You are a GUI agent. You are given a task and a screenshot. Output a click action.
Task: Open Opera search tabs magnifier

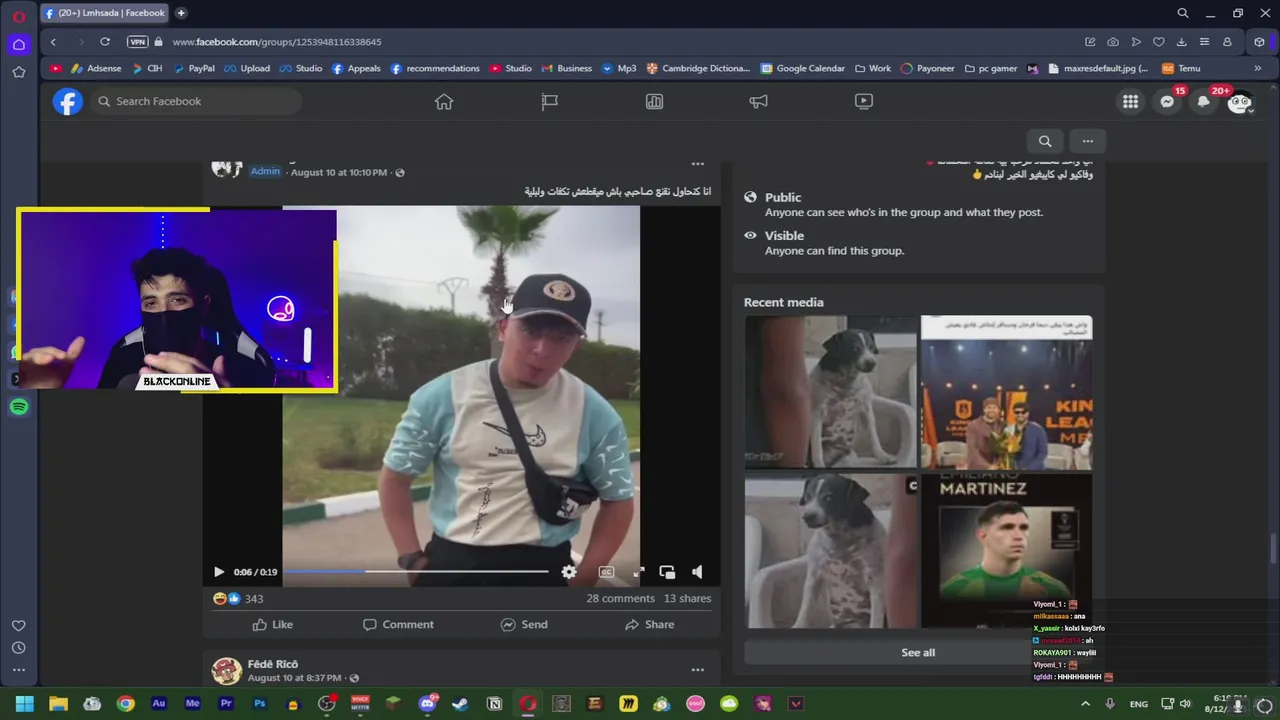coord(1183,13)
